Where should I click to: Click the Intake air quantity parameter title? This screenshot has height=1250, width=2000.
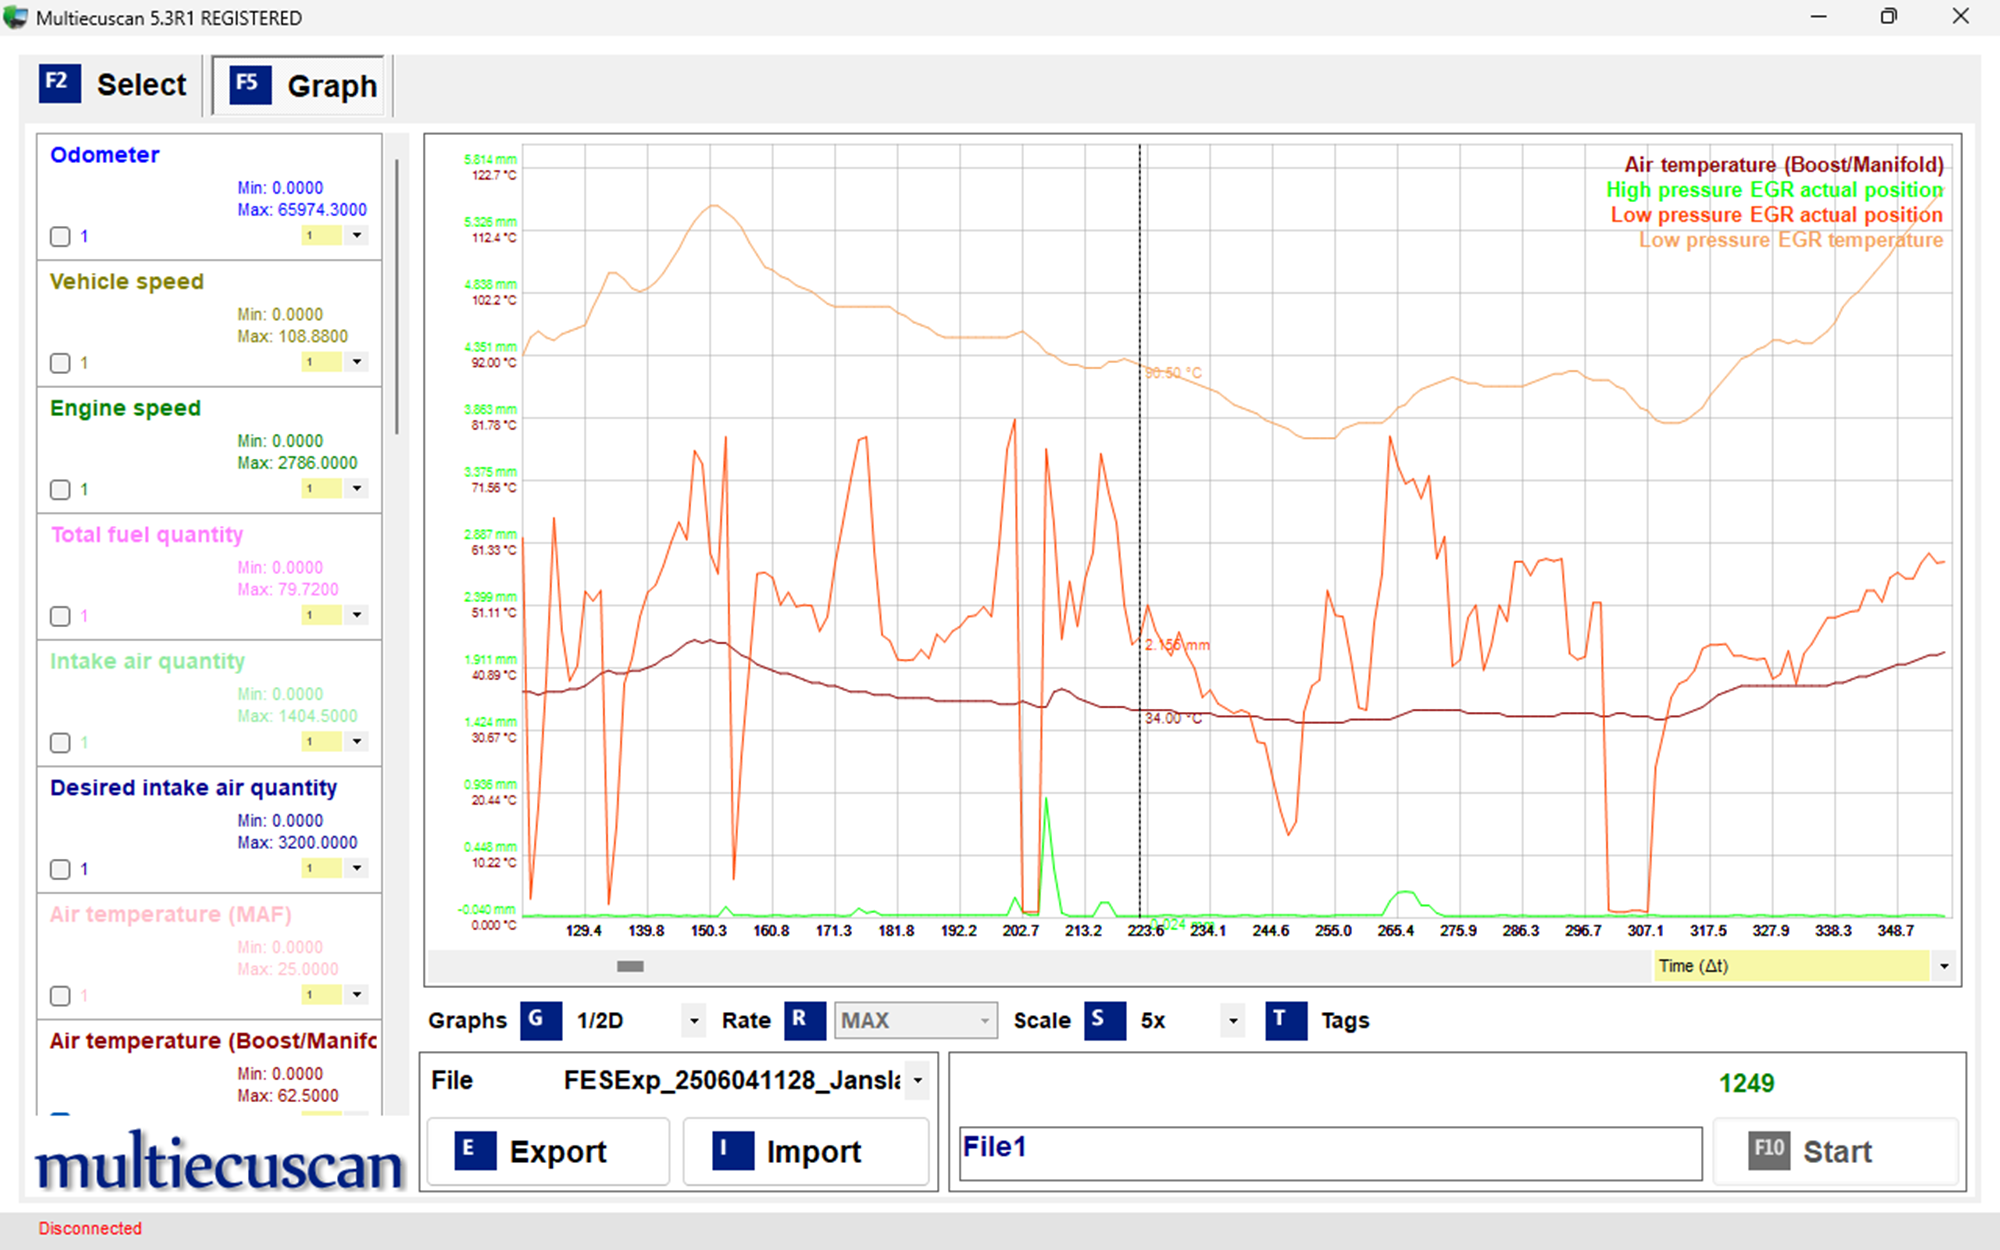(147, 661)
